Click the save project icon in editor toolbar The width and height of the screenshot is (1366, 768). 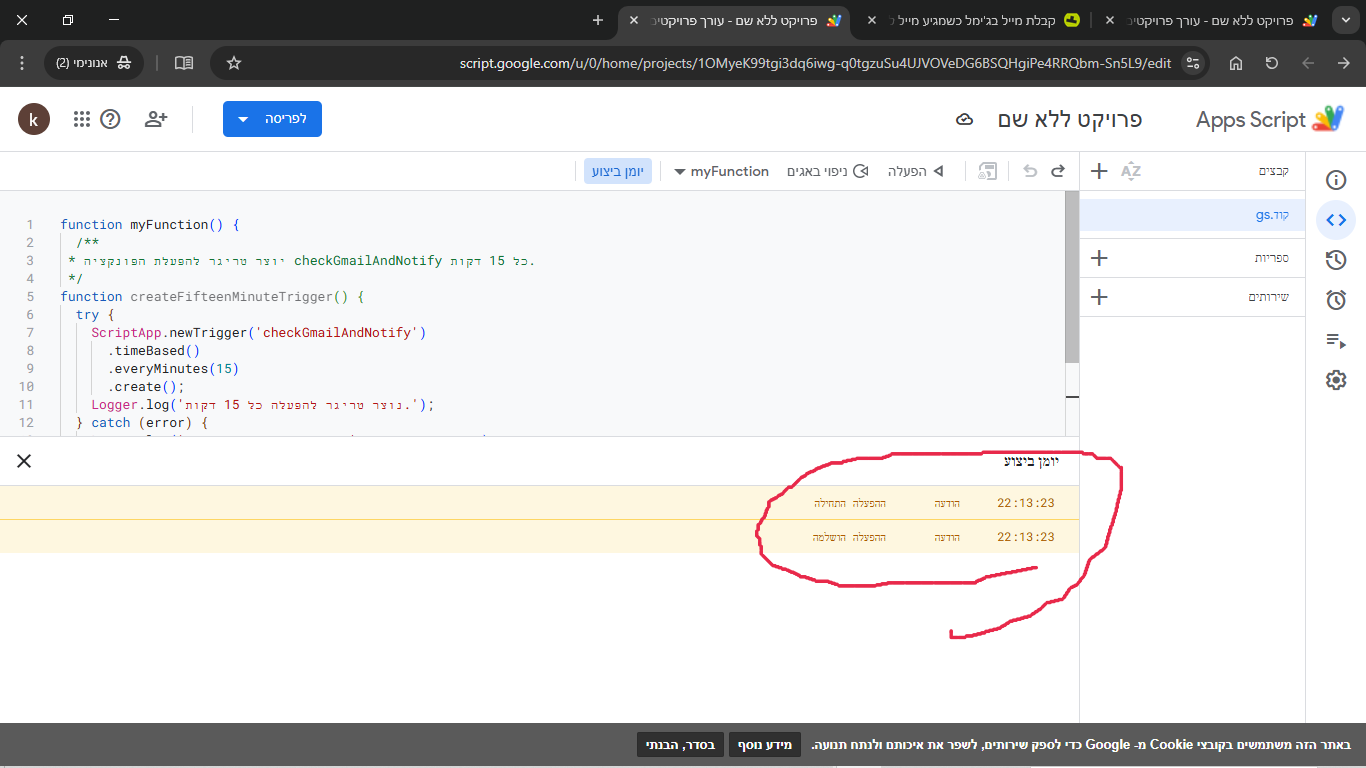pyautogui.click(x=988, y=171)
